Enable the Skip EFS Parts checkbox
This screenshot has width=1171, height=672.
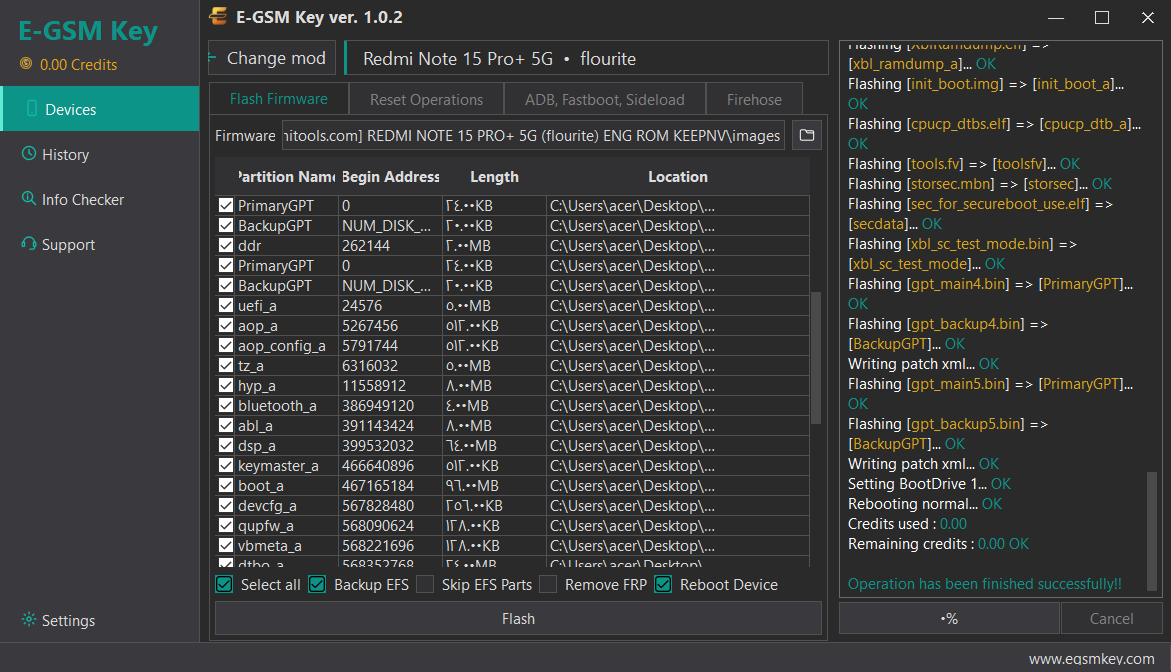(425, 585)
